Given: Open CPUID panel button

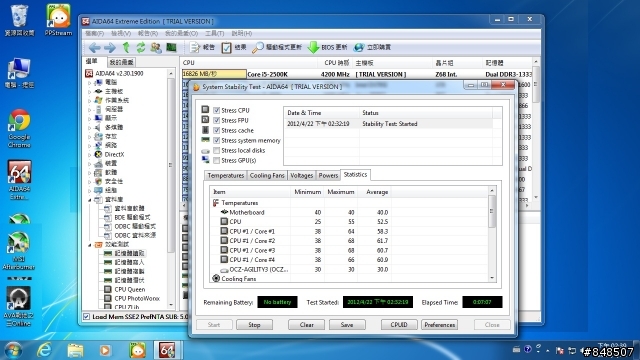Looking at the screenshot, I should click(x=399, y=325).
